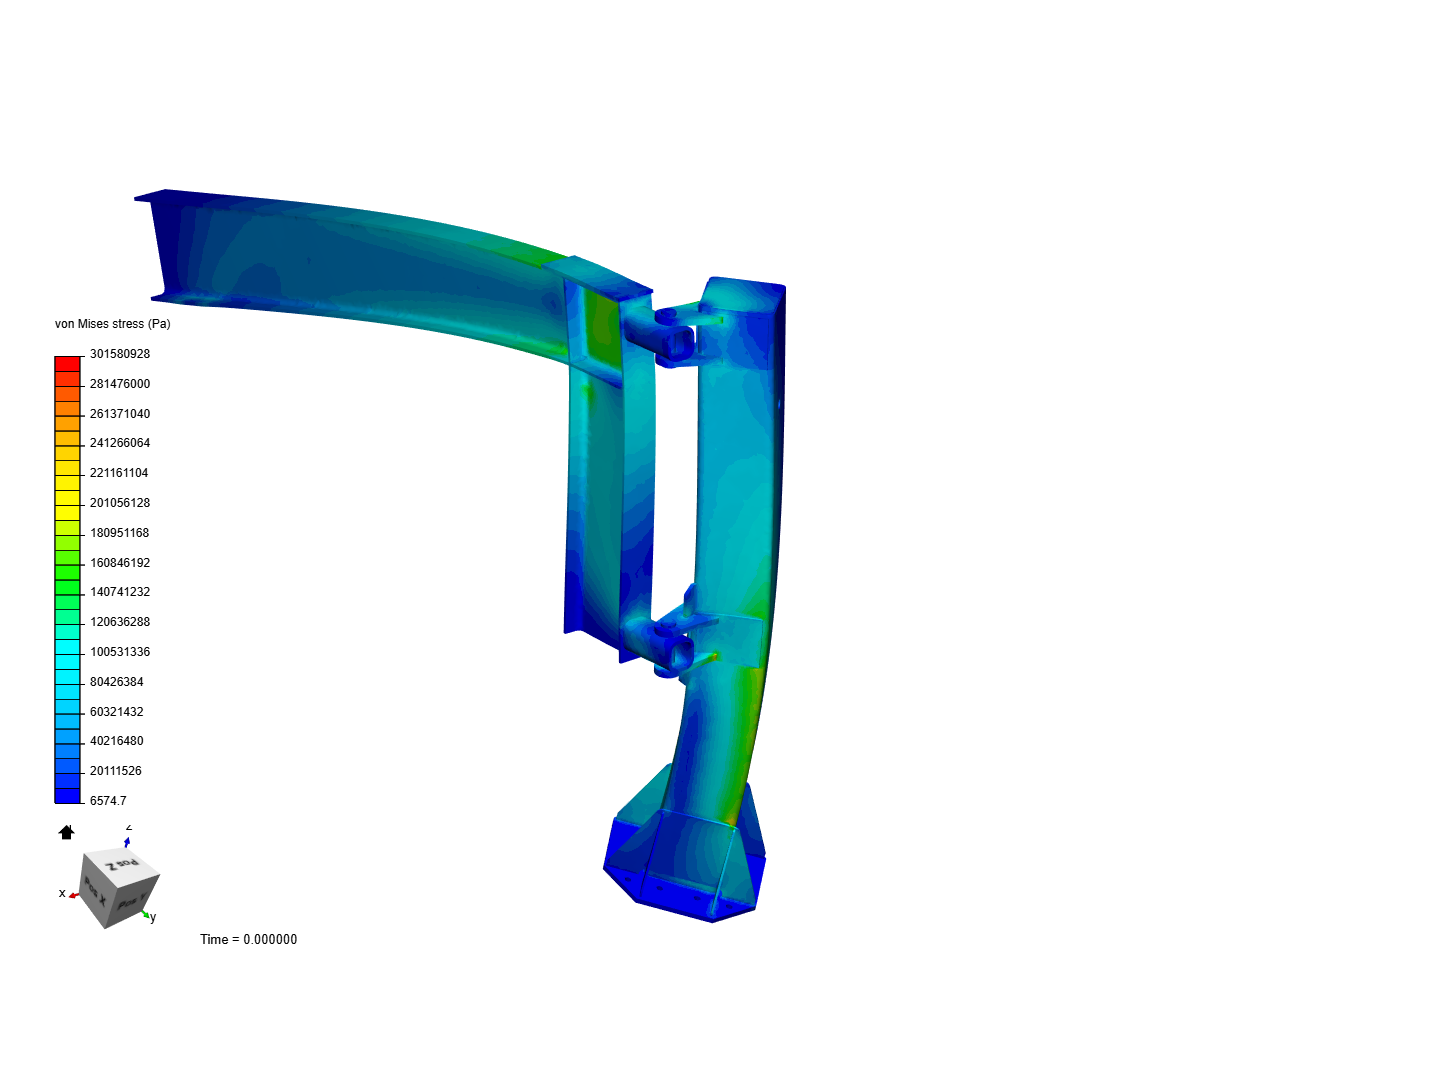The width and height of the screenshot is (1440, 1080).
Task: Click the home view reset icon
Action: coord(67,832)
